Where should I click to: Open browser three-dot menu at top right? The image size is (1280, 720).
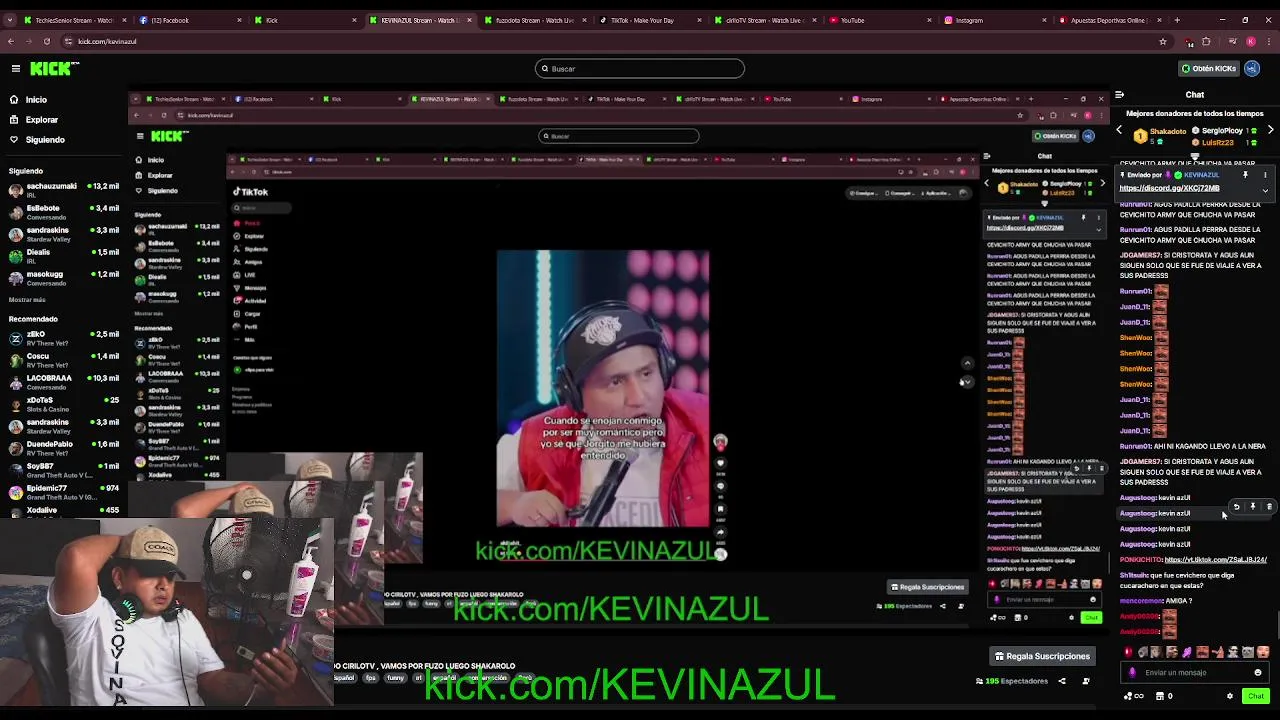1269,41
